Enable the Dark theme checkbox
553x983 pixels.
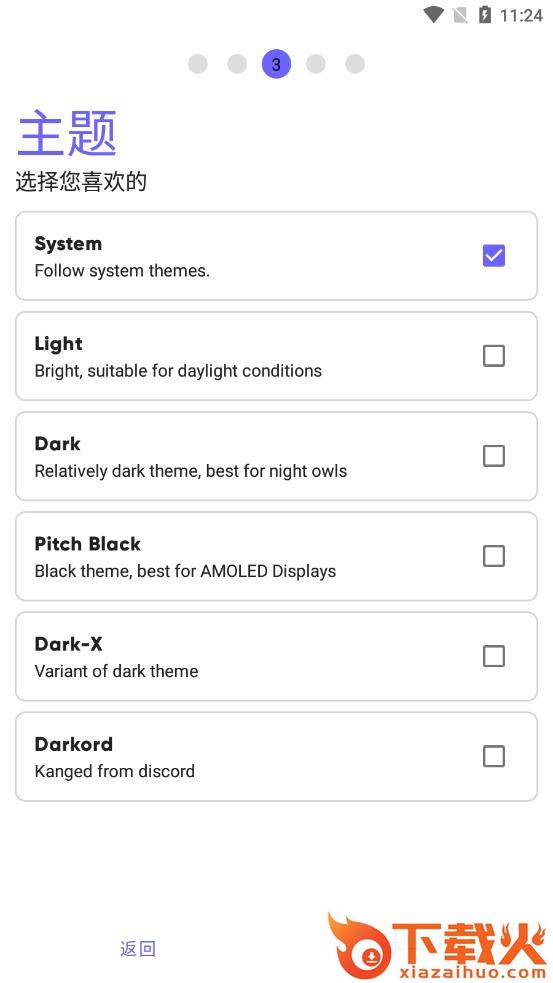(493, 456)
